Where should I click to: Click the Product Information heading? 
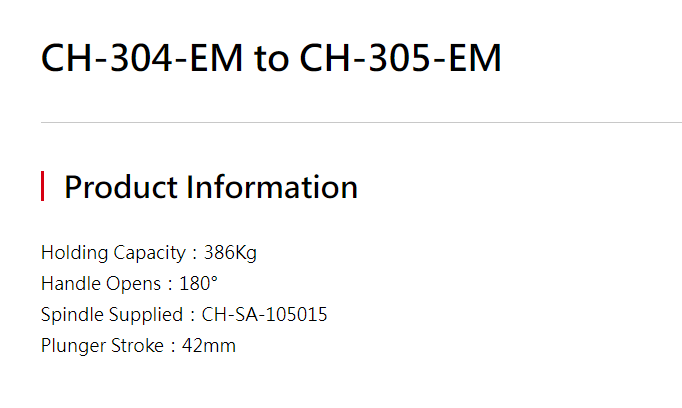[211, 187]
